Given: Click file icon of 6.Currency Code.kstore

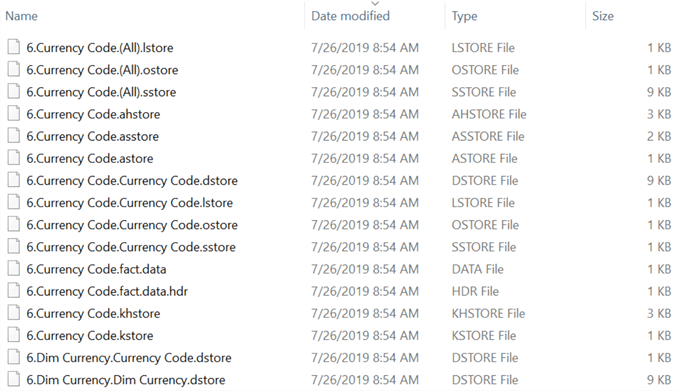Looking at the screenshot, I should (13, 335).
